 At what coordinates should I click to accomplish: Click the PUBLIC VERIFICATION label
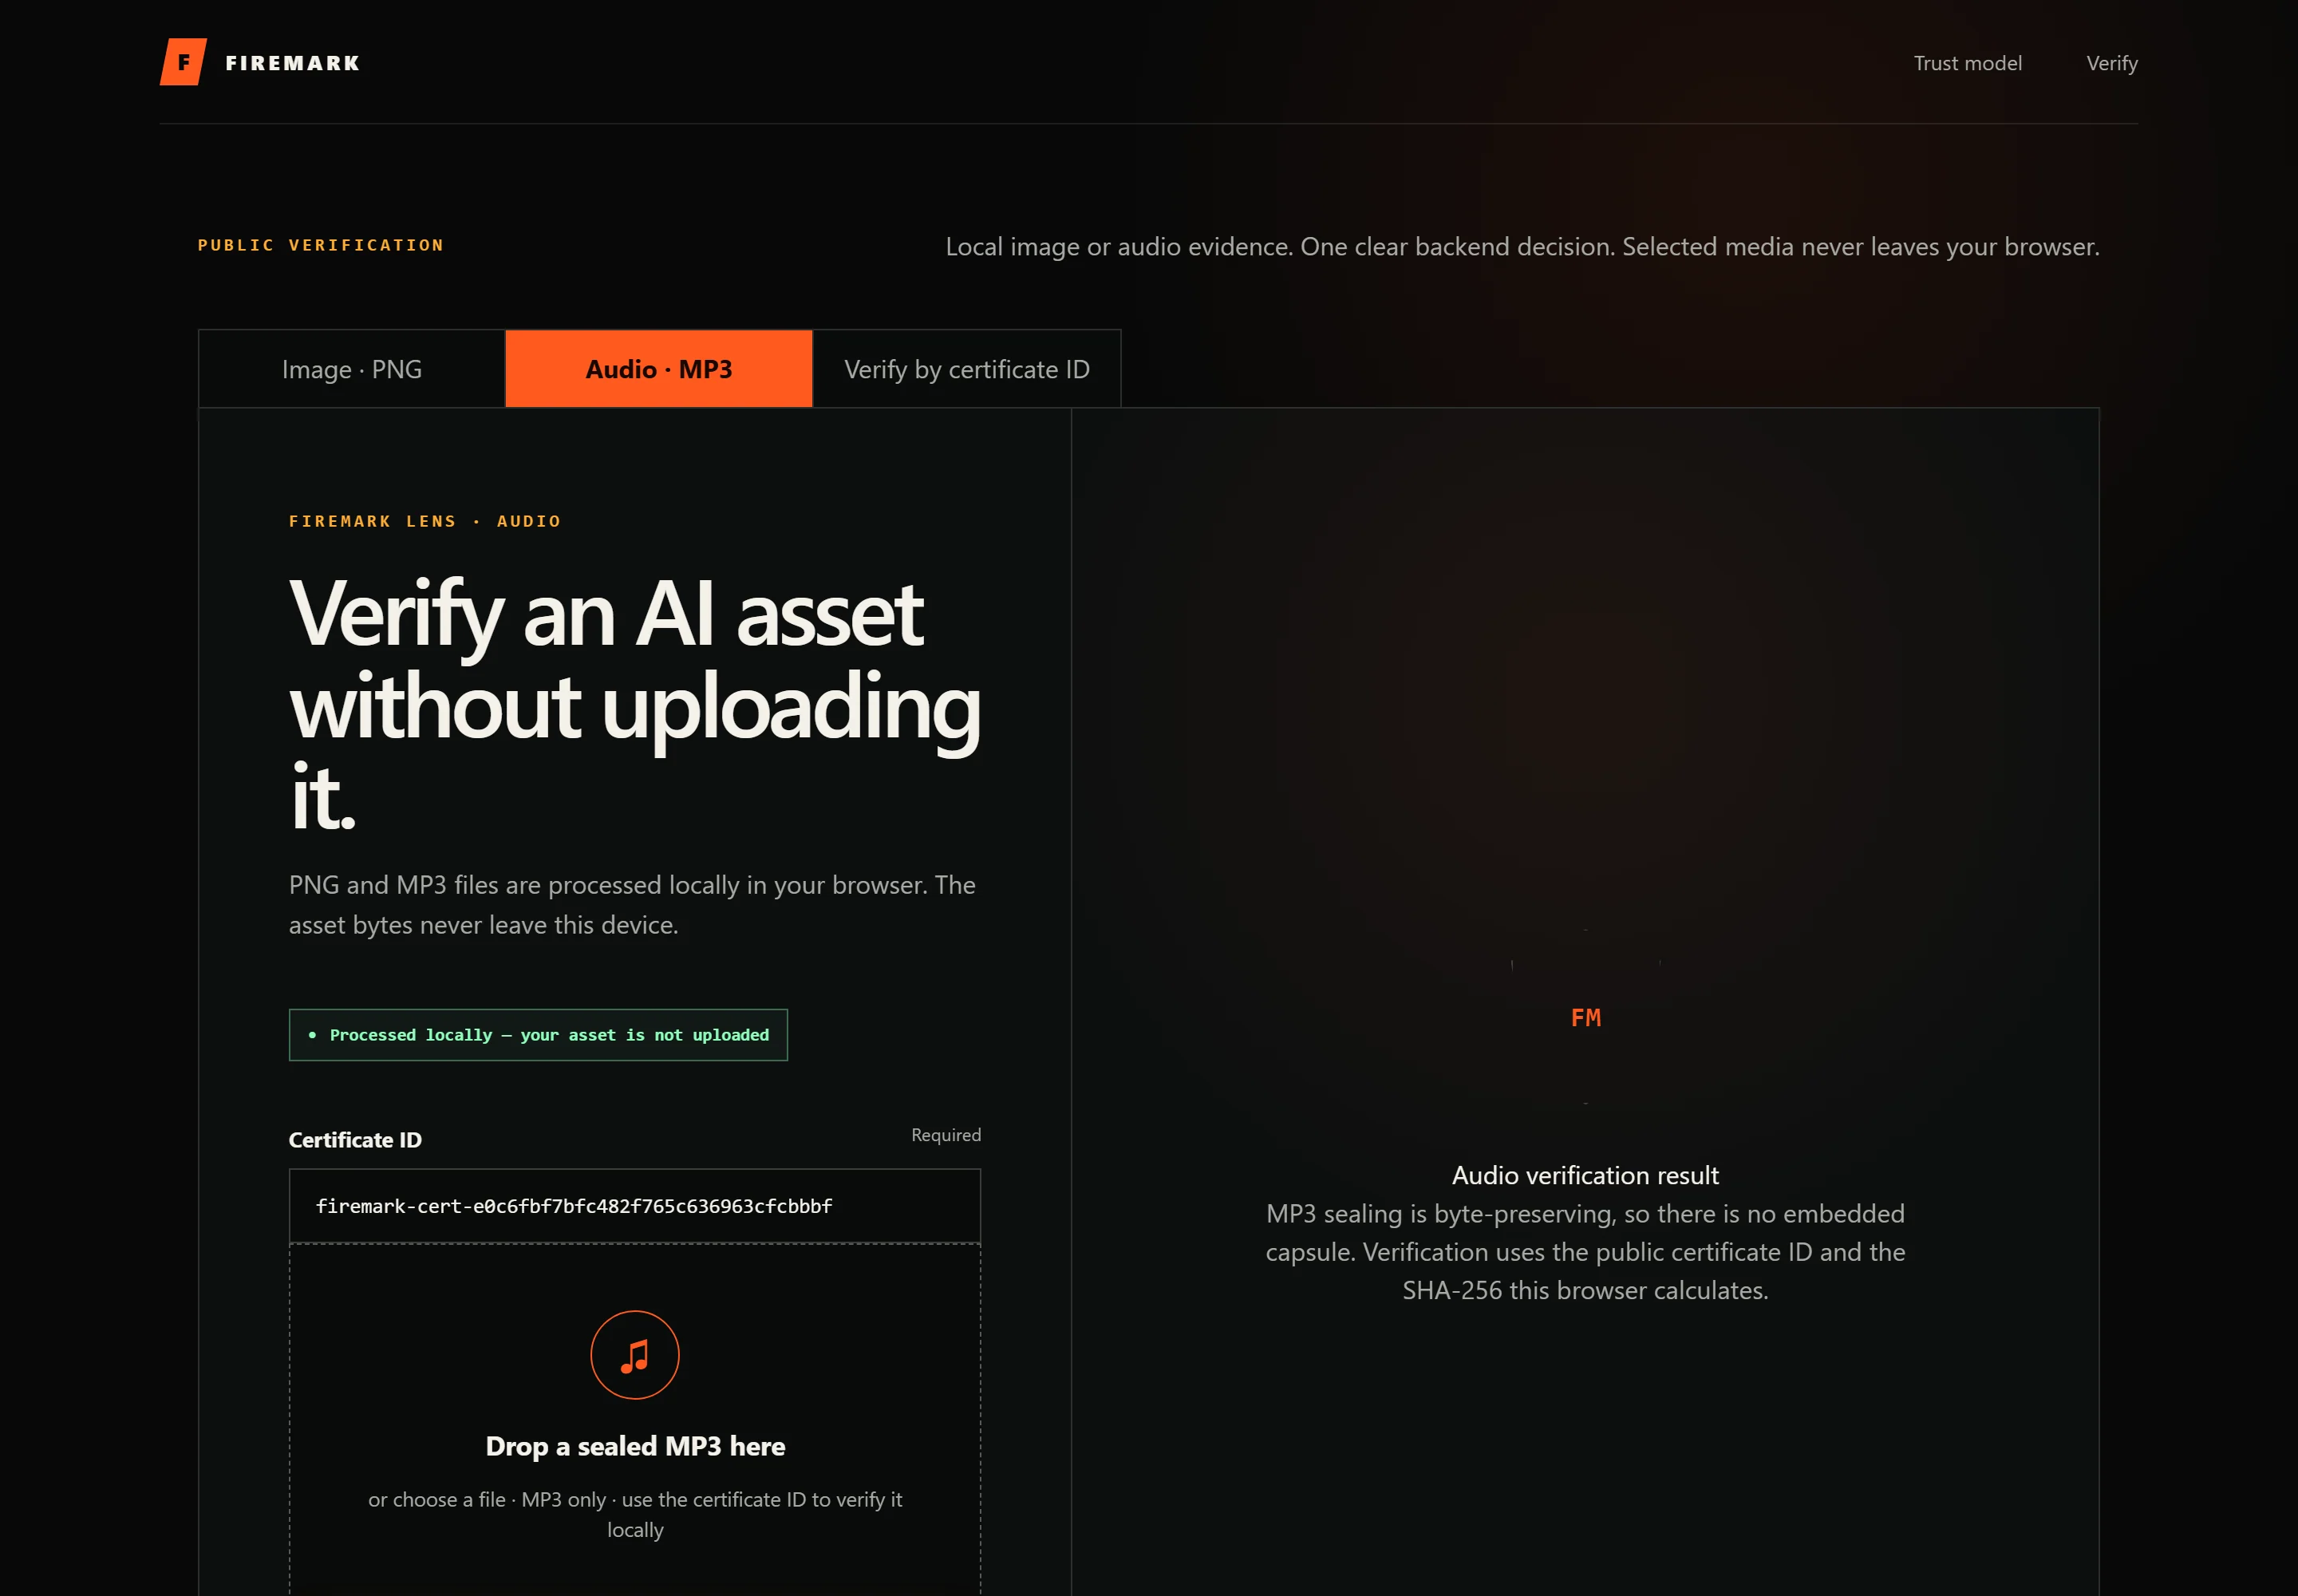click(x=321, y=245)
